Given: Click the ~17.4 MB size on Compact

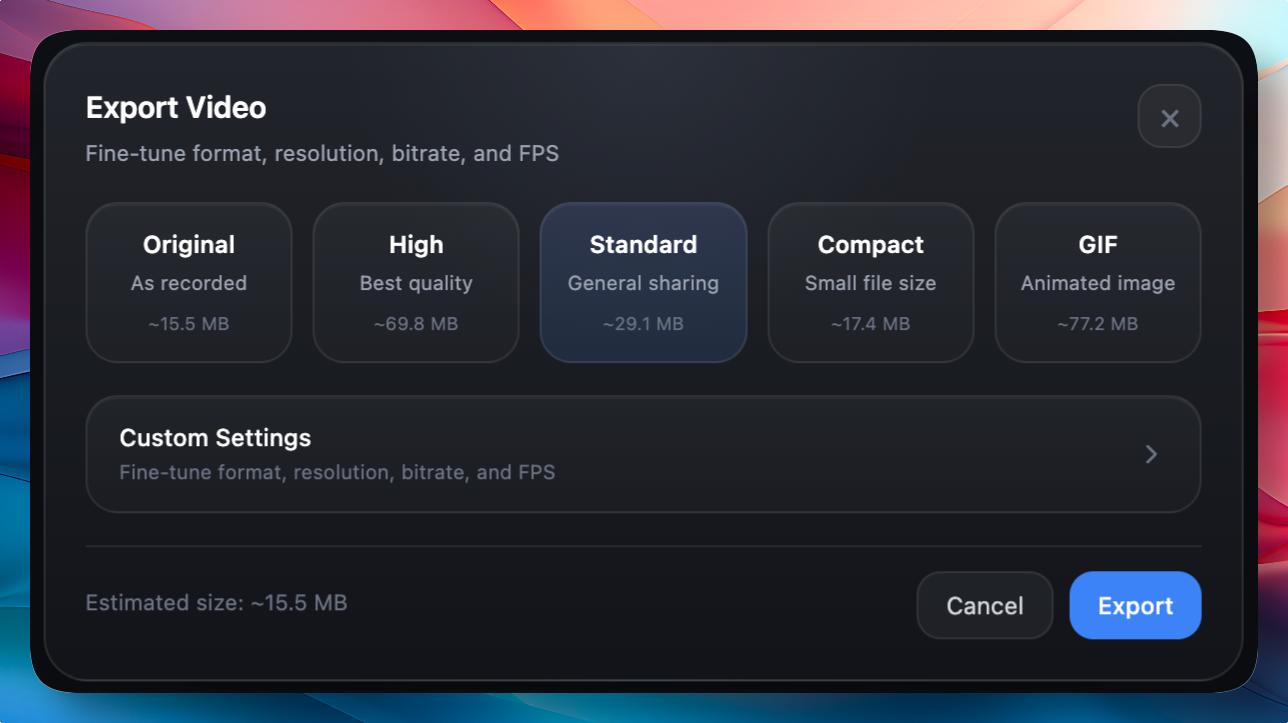Looking at the screenshot, I should 870,324.
